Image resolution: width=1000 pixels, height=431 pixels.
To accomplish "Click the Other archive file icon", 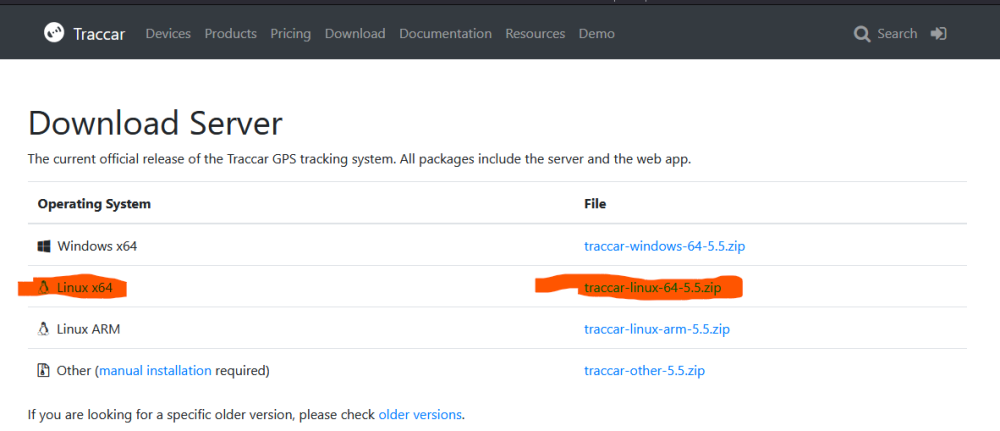I will click(x=43, y=370).
